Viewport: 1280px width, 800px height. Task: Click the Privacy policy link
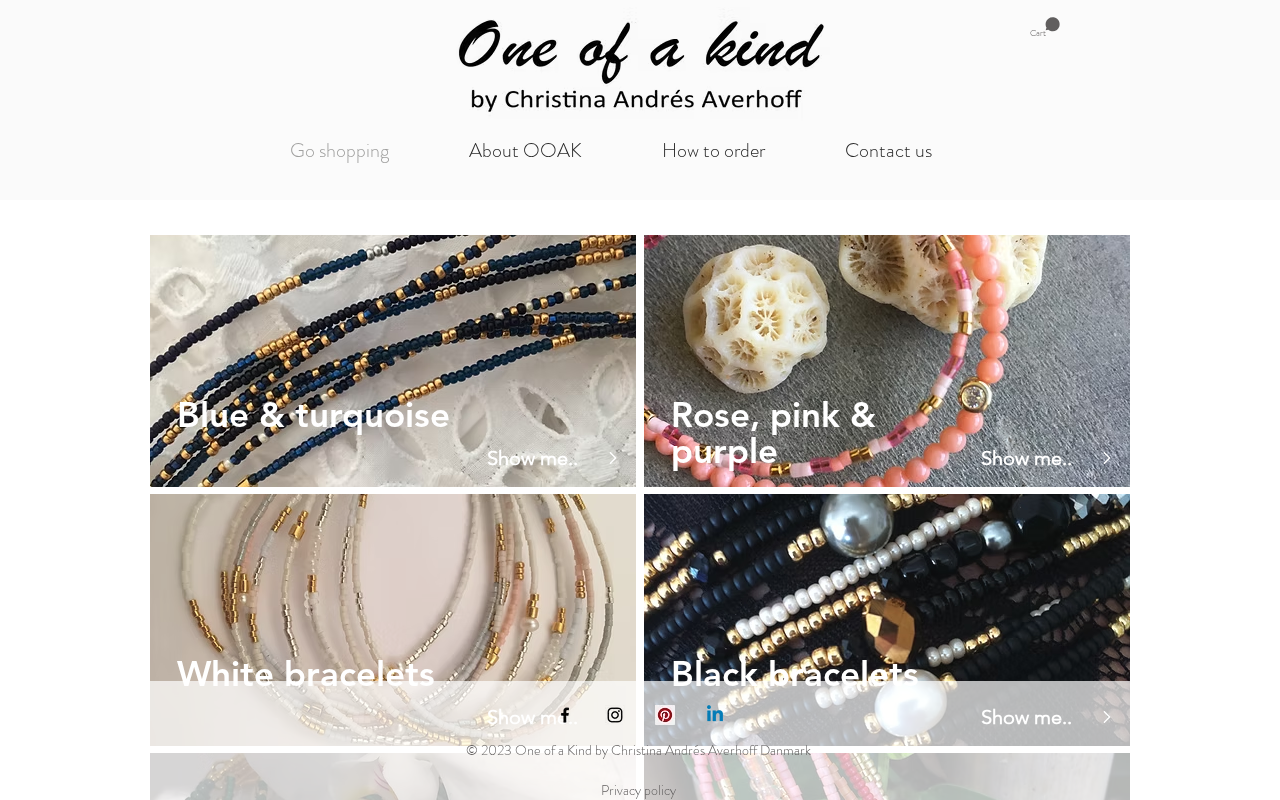pyautogui.click(x=638, y=790)
